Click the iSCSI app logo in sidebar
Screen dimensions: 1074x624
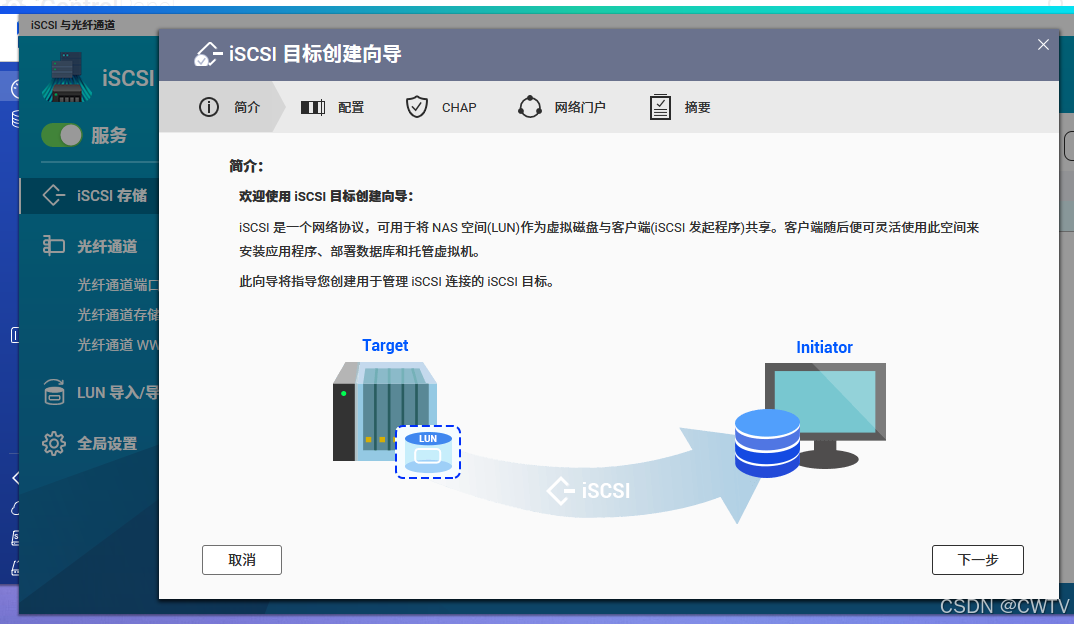[67, 77]
